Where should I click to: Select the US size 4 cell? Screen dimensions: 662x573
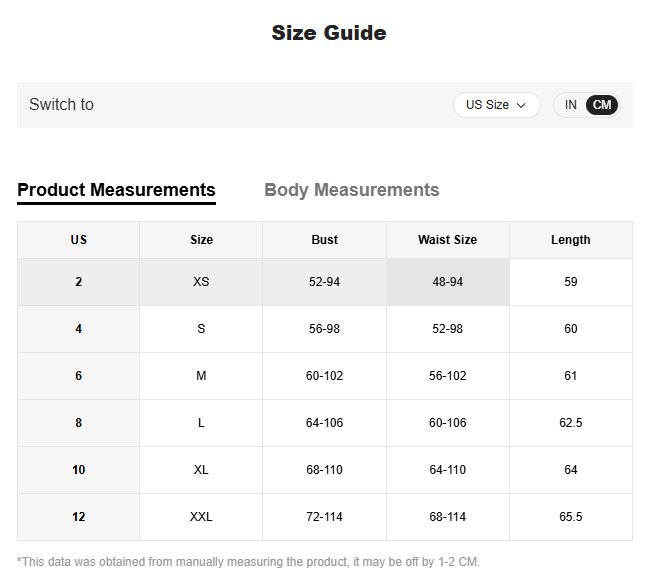click(x=79, y=329)
